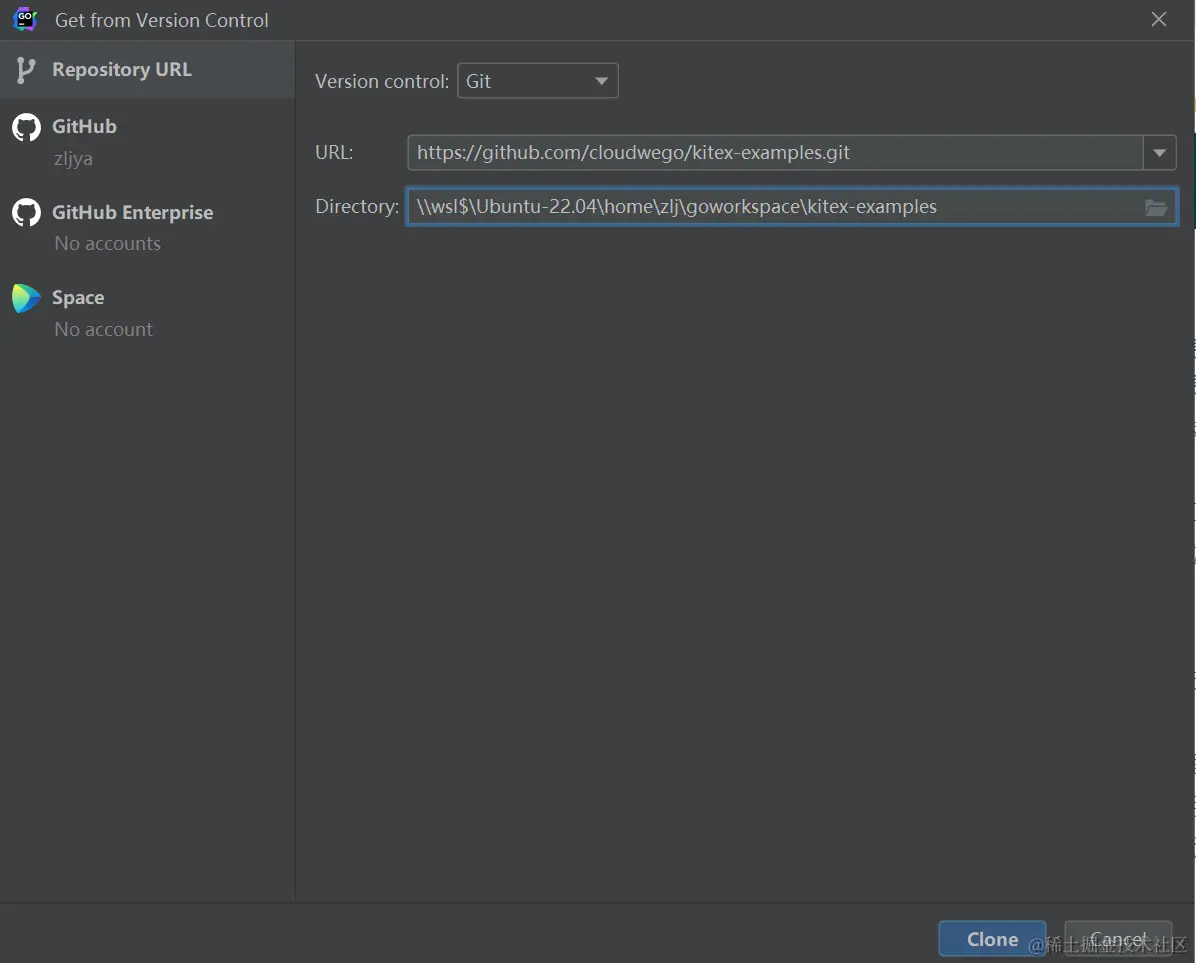Focus the repository URL input field
Image resolution: width=1196 pixels, height=963 pixels.
click(x=775, y=152)
